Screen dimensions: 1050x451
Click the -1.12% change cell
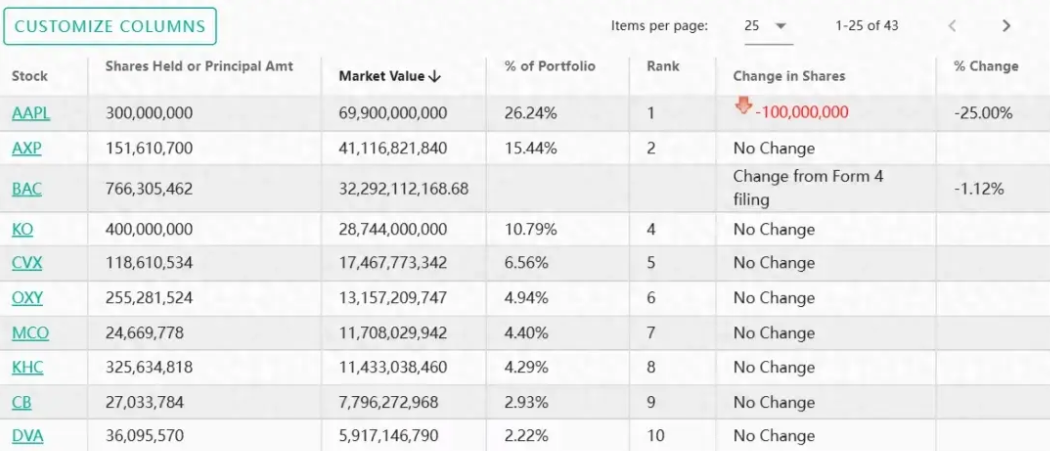[x=979, y=189]
